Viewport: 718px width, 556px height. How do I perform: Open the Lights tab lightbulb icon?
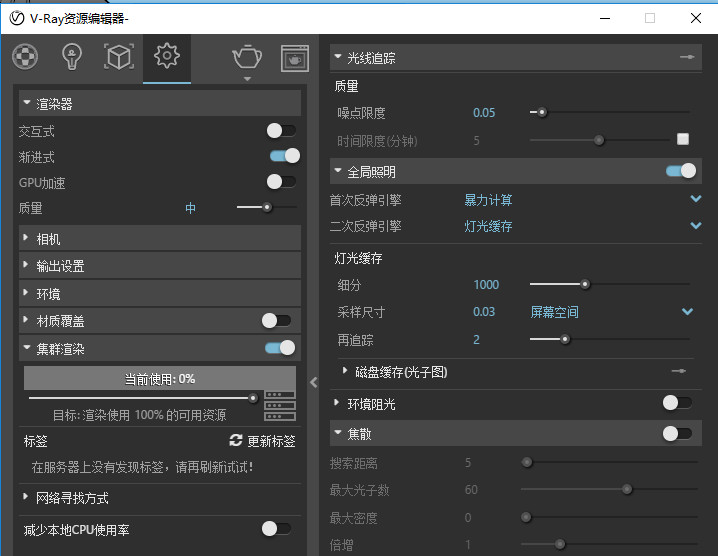click(x=71, y=57)
